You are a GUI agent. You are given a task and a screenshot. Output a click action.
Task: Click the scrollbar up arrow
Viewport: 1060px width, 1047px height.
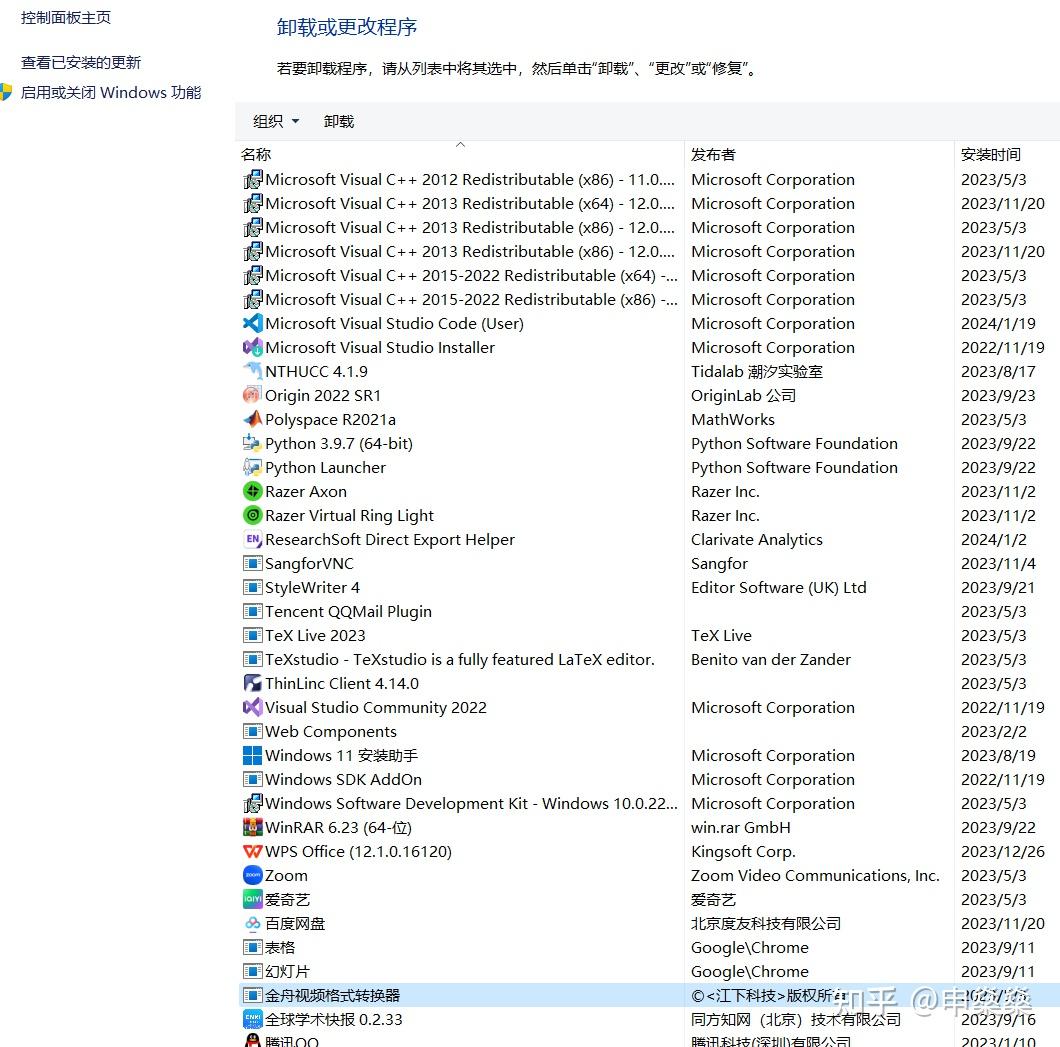click(x=461, y=145)
